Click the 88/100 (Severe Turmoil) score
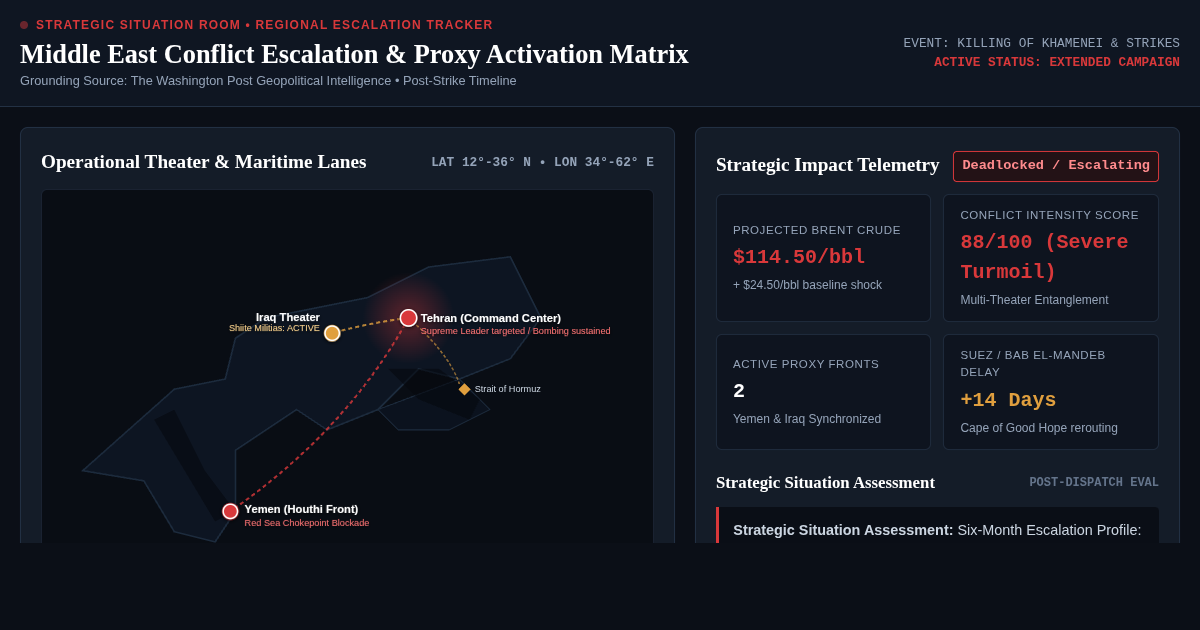The height and width of the screenshot is (630, 1200). [1044, 257]
